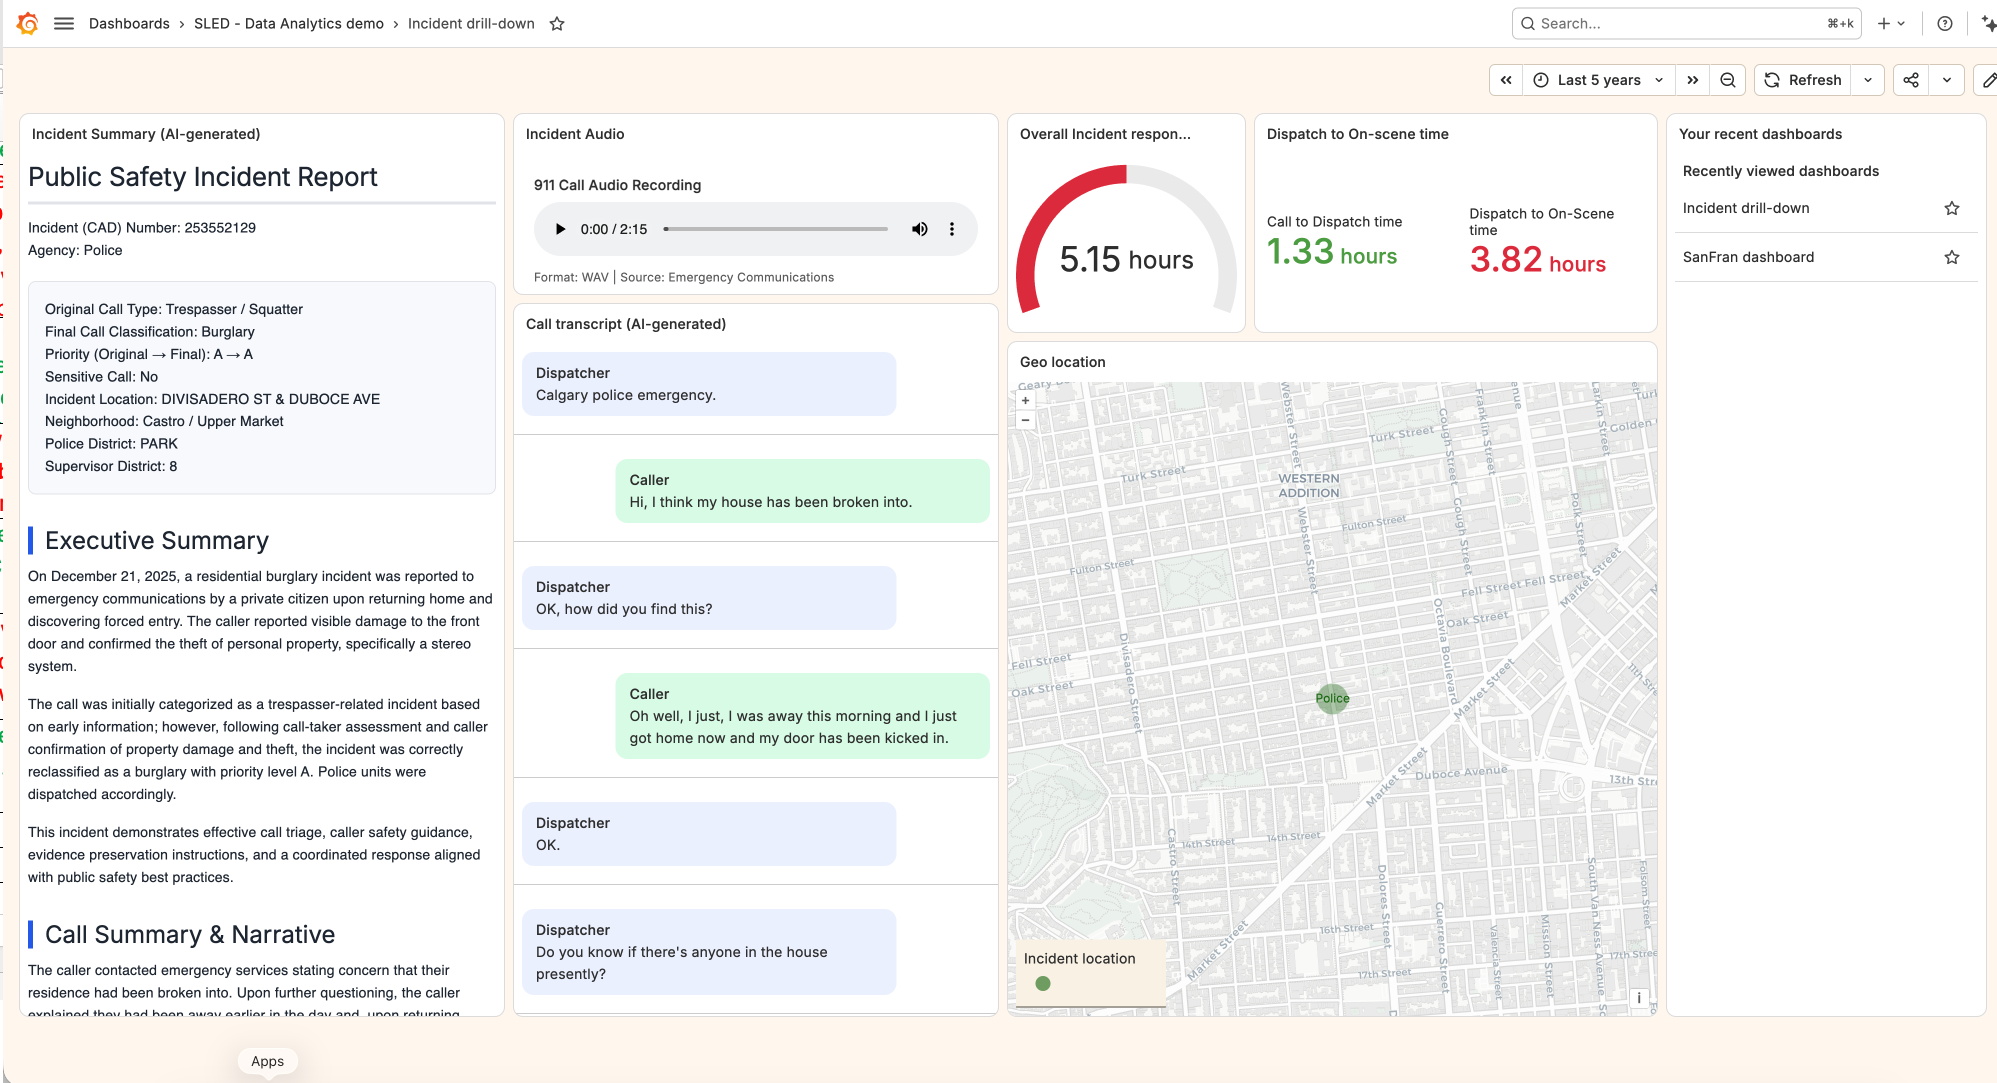This screenshot has width=1997, height=1083.
Task: Click Dispatch to On-scene time panel title
Action: (x=1358, y=134)
